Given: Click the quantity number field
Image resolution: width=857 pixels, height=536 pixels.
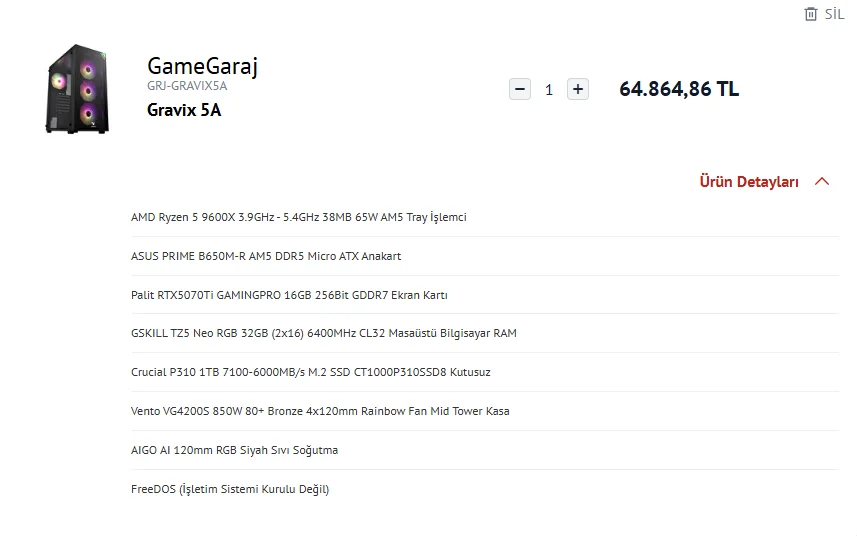Looking at the screenshot, I should point(549,90).
